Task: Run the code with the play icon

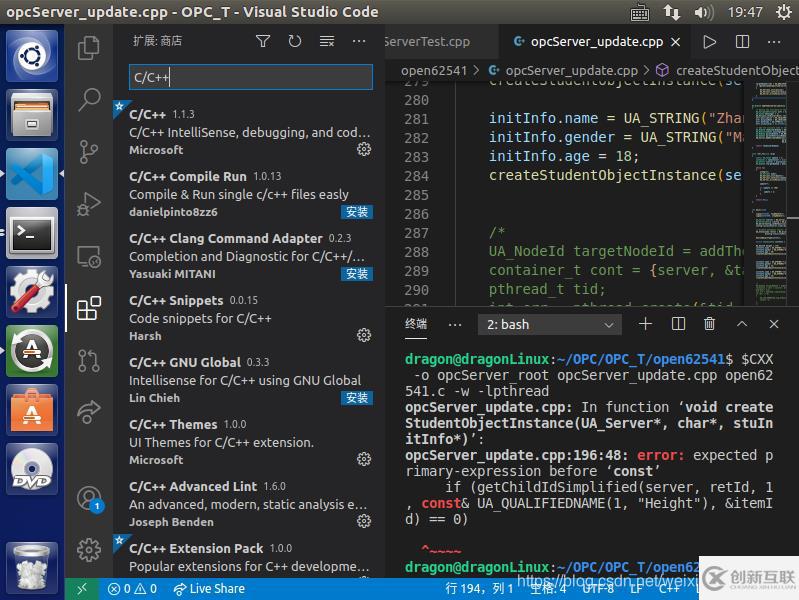Action: point(709,42)
